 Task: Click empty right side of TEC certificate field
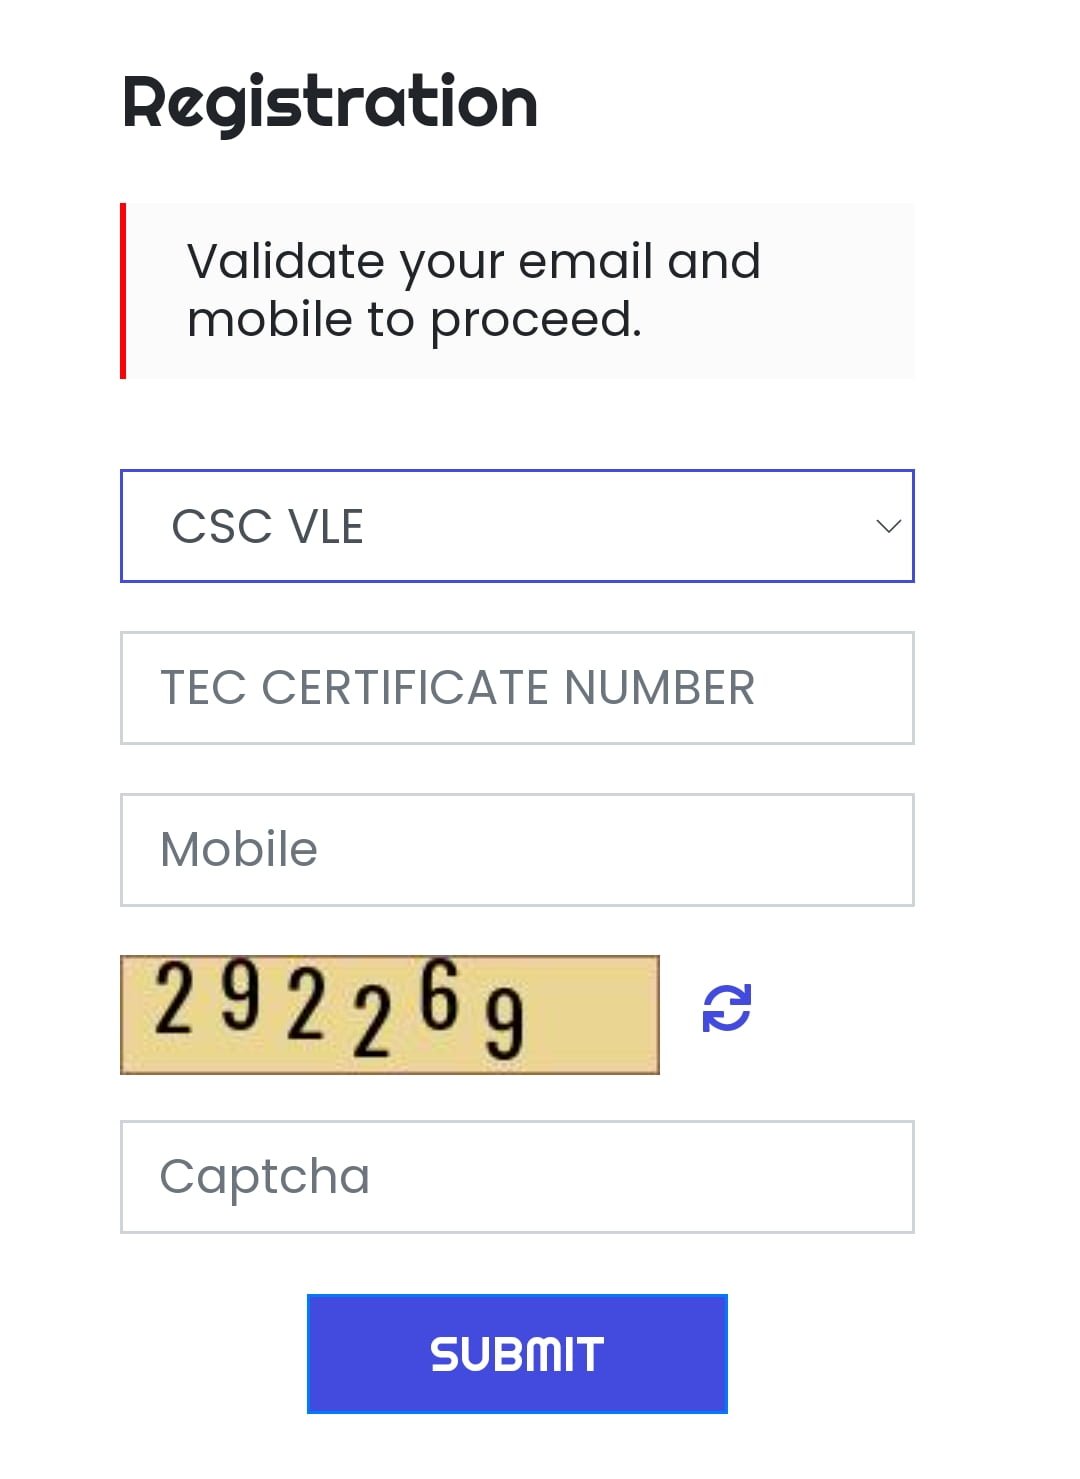coord(840,688)
